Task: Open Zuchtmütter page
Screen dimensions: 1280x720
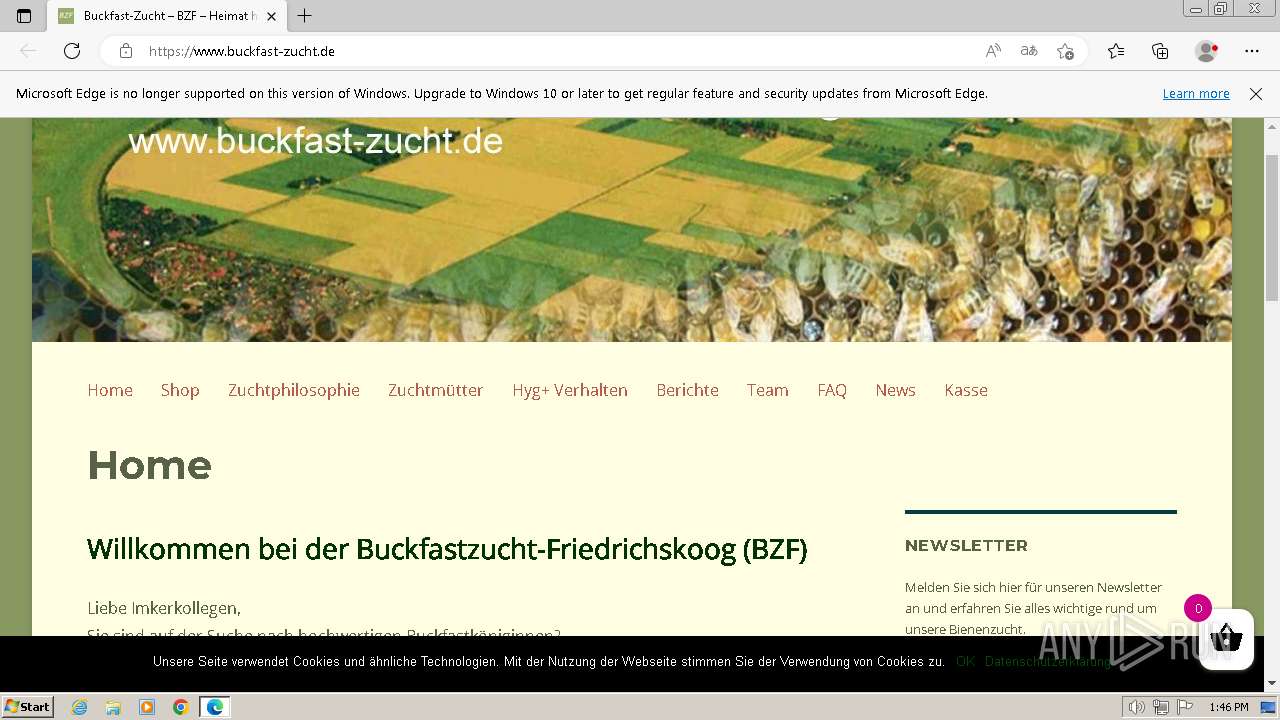Action: pos(436,390)
